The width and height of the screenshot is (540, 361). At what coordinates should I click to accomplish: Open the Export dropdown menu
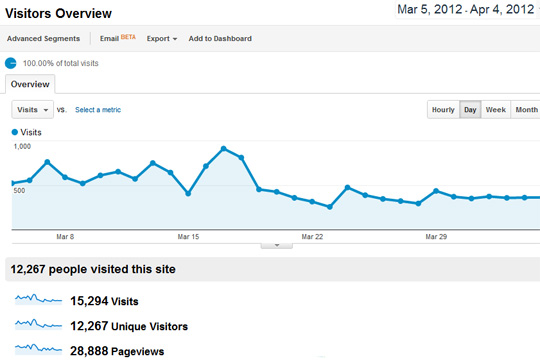click(x=162, y=39)
